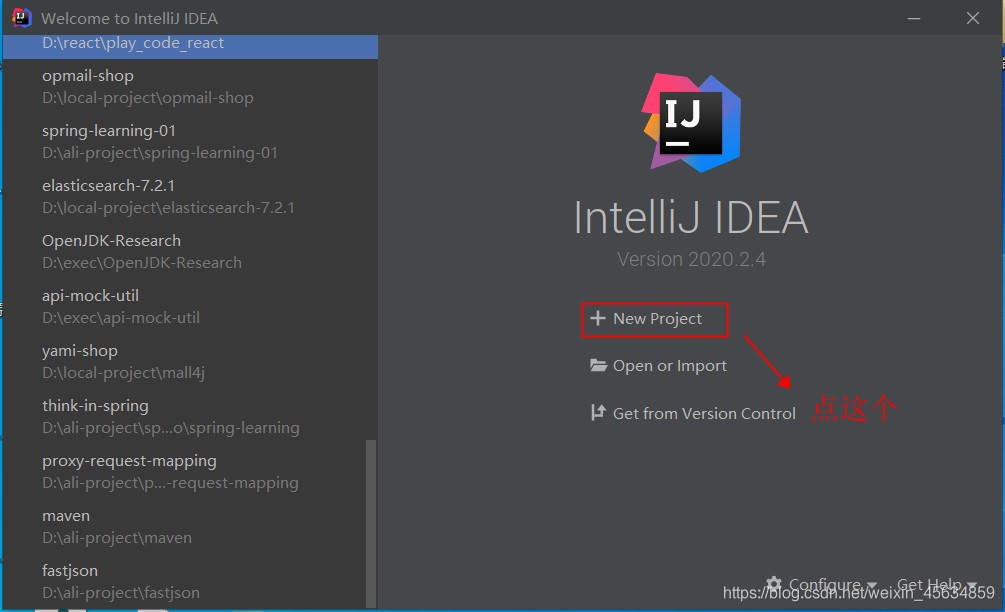Select the proxy-request-mapping project
Image resolution: width=1005 pixels, height=612 pixels.
pos(190,472)
